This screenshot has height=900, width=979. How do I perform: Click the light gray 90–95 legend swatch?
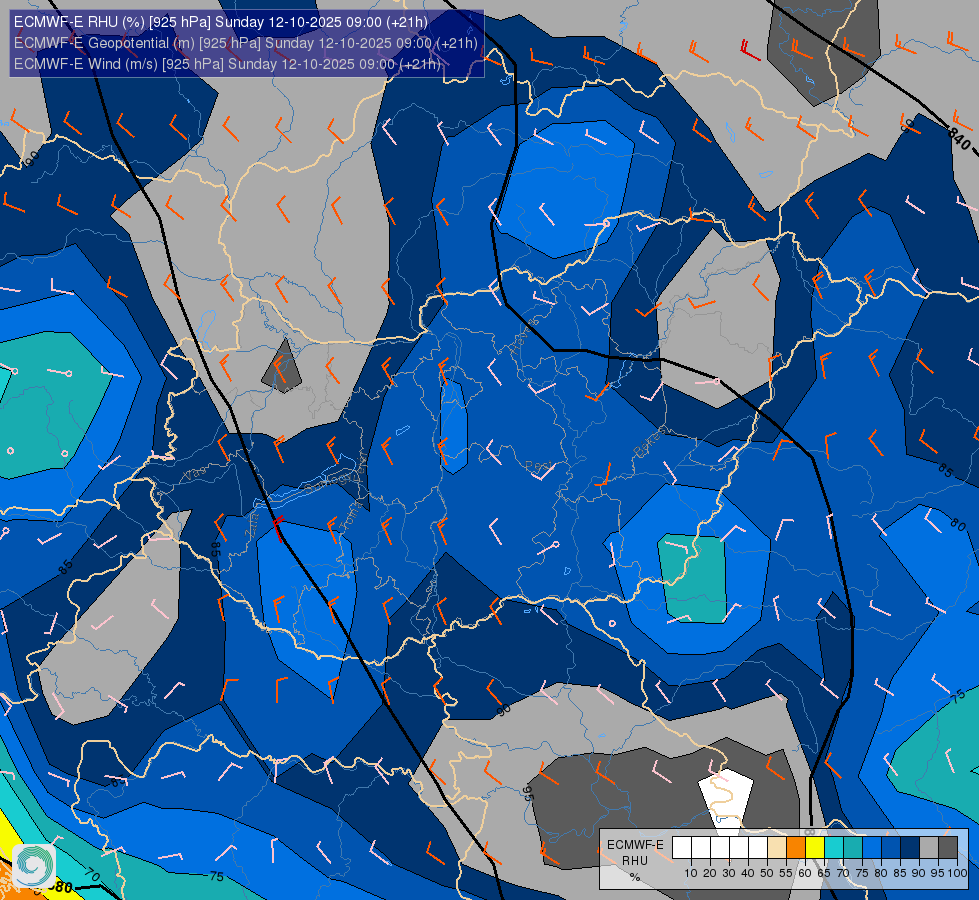pyautogui.click(x=929, y=848)
